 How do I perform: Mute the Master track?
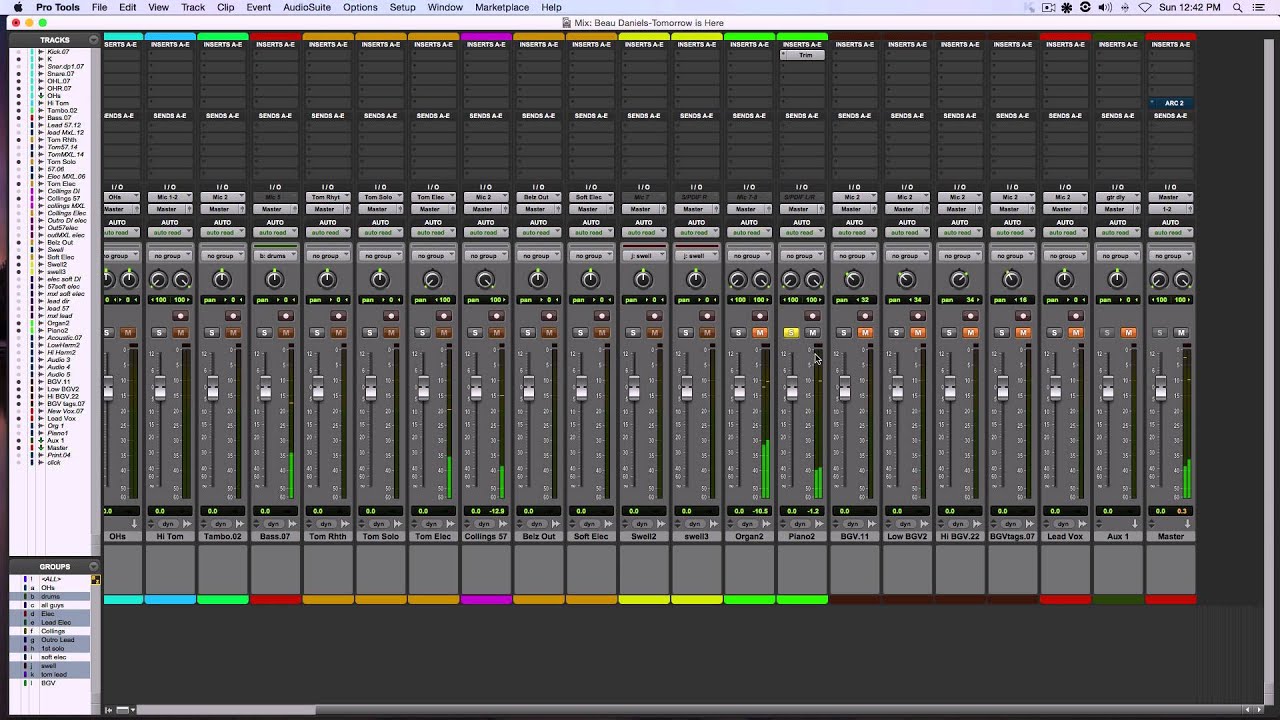point(1181,333)
